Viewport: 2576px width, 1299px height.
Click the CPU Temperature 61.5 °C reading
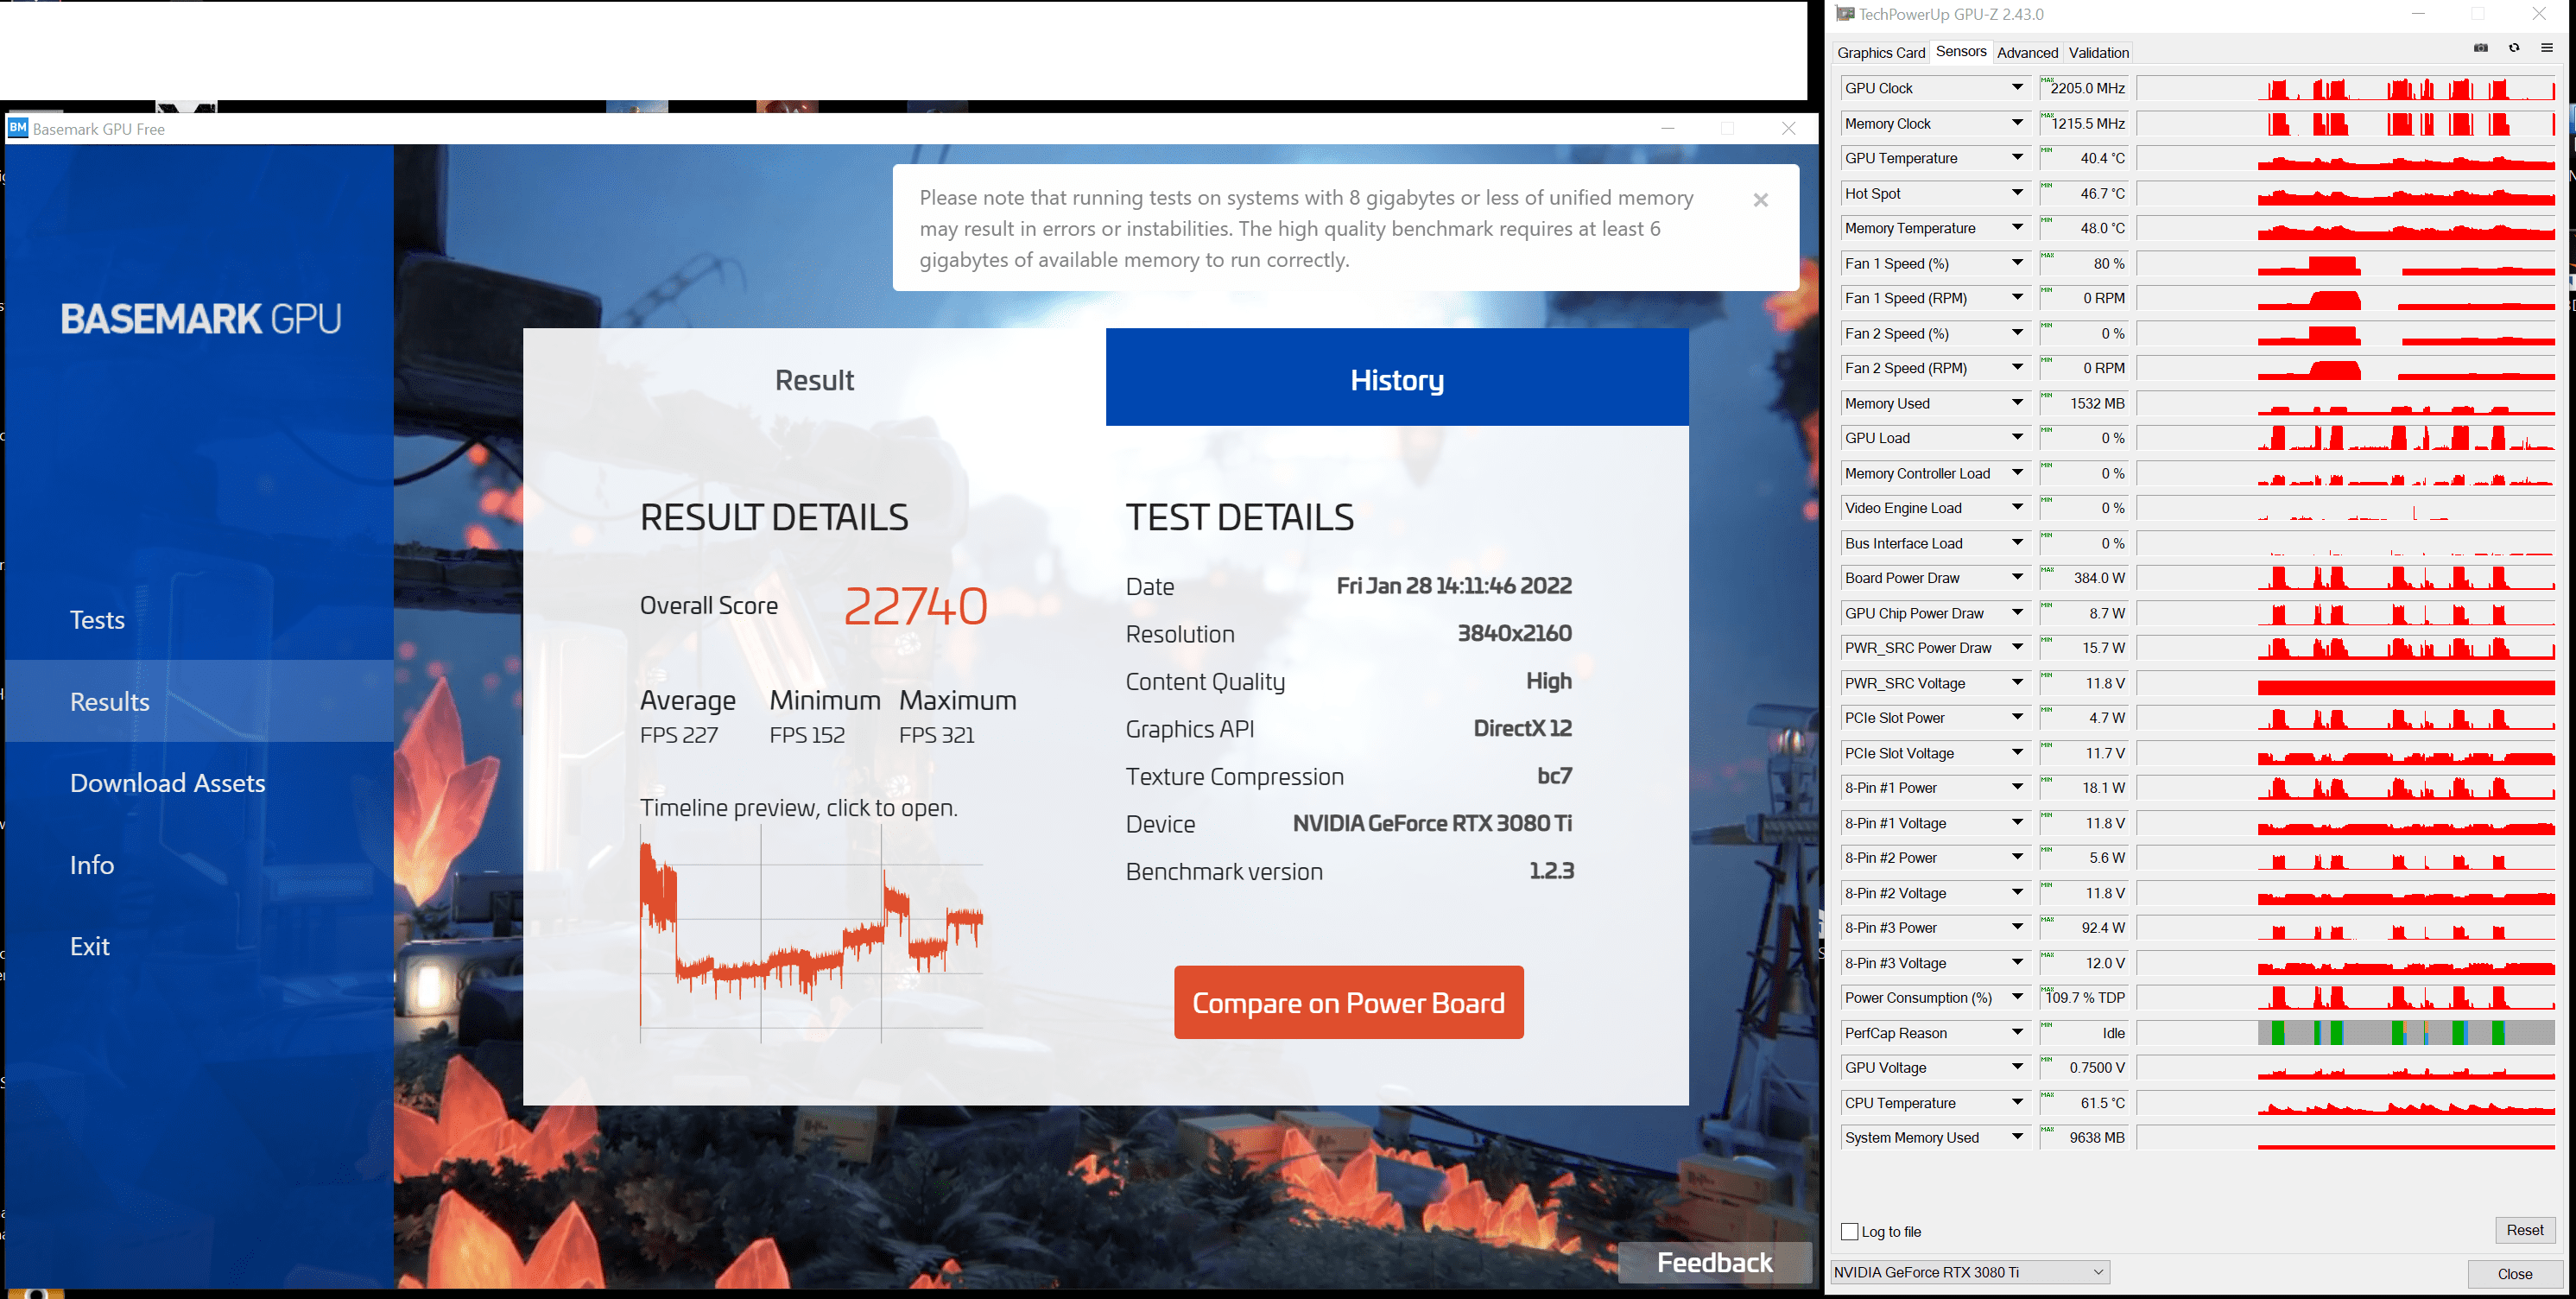point(2086,1103)
